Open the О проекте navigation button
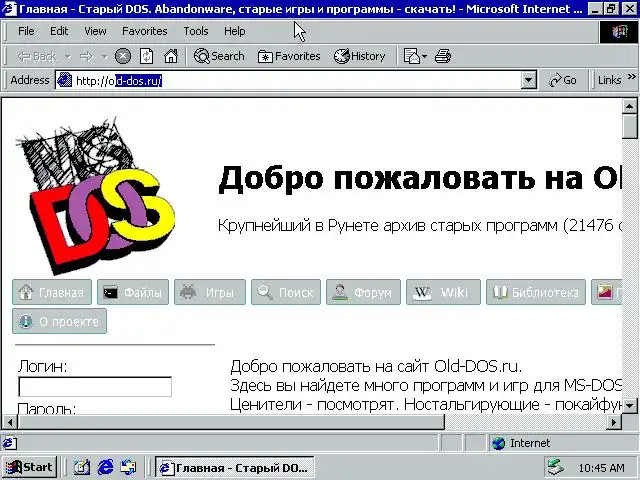The width and height of the screenshot is (640, 480). 60,321
